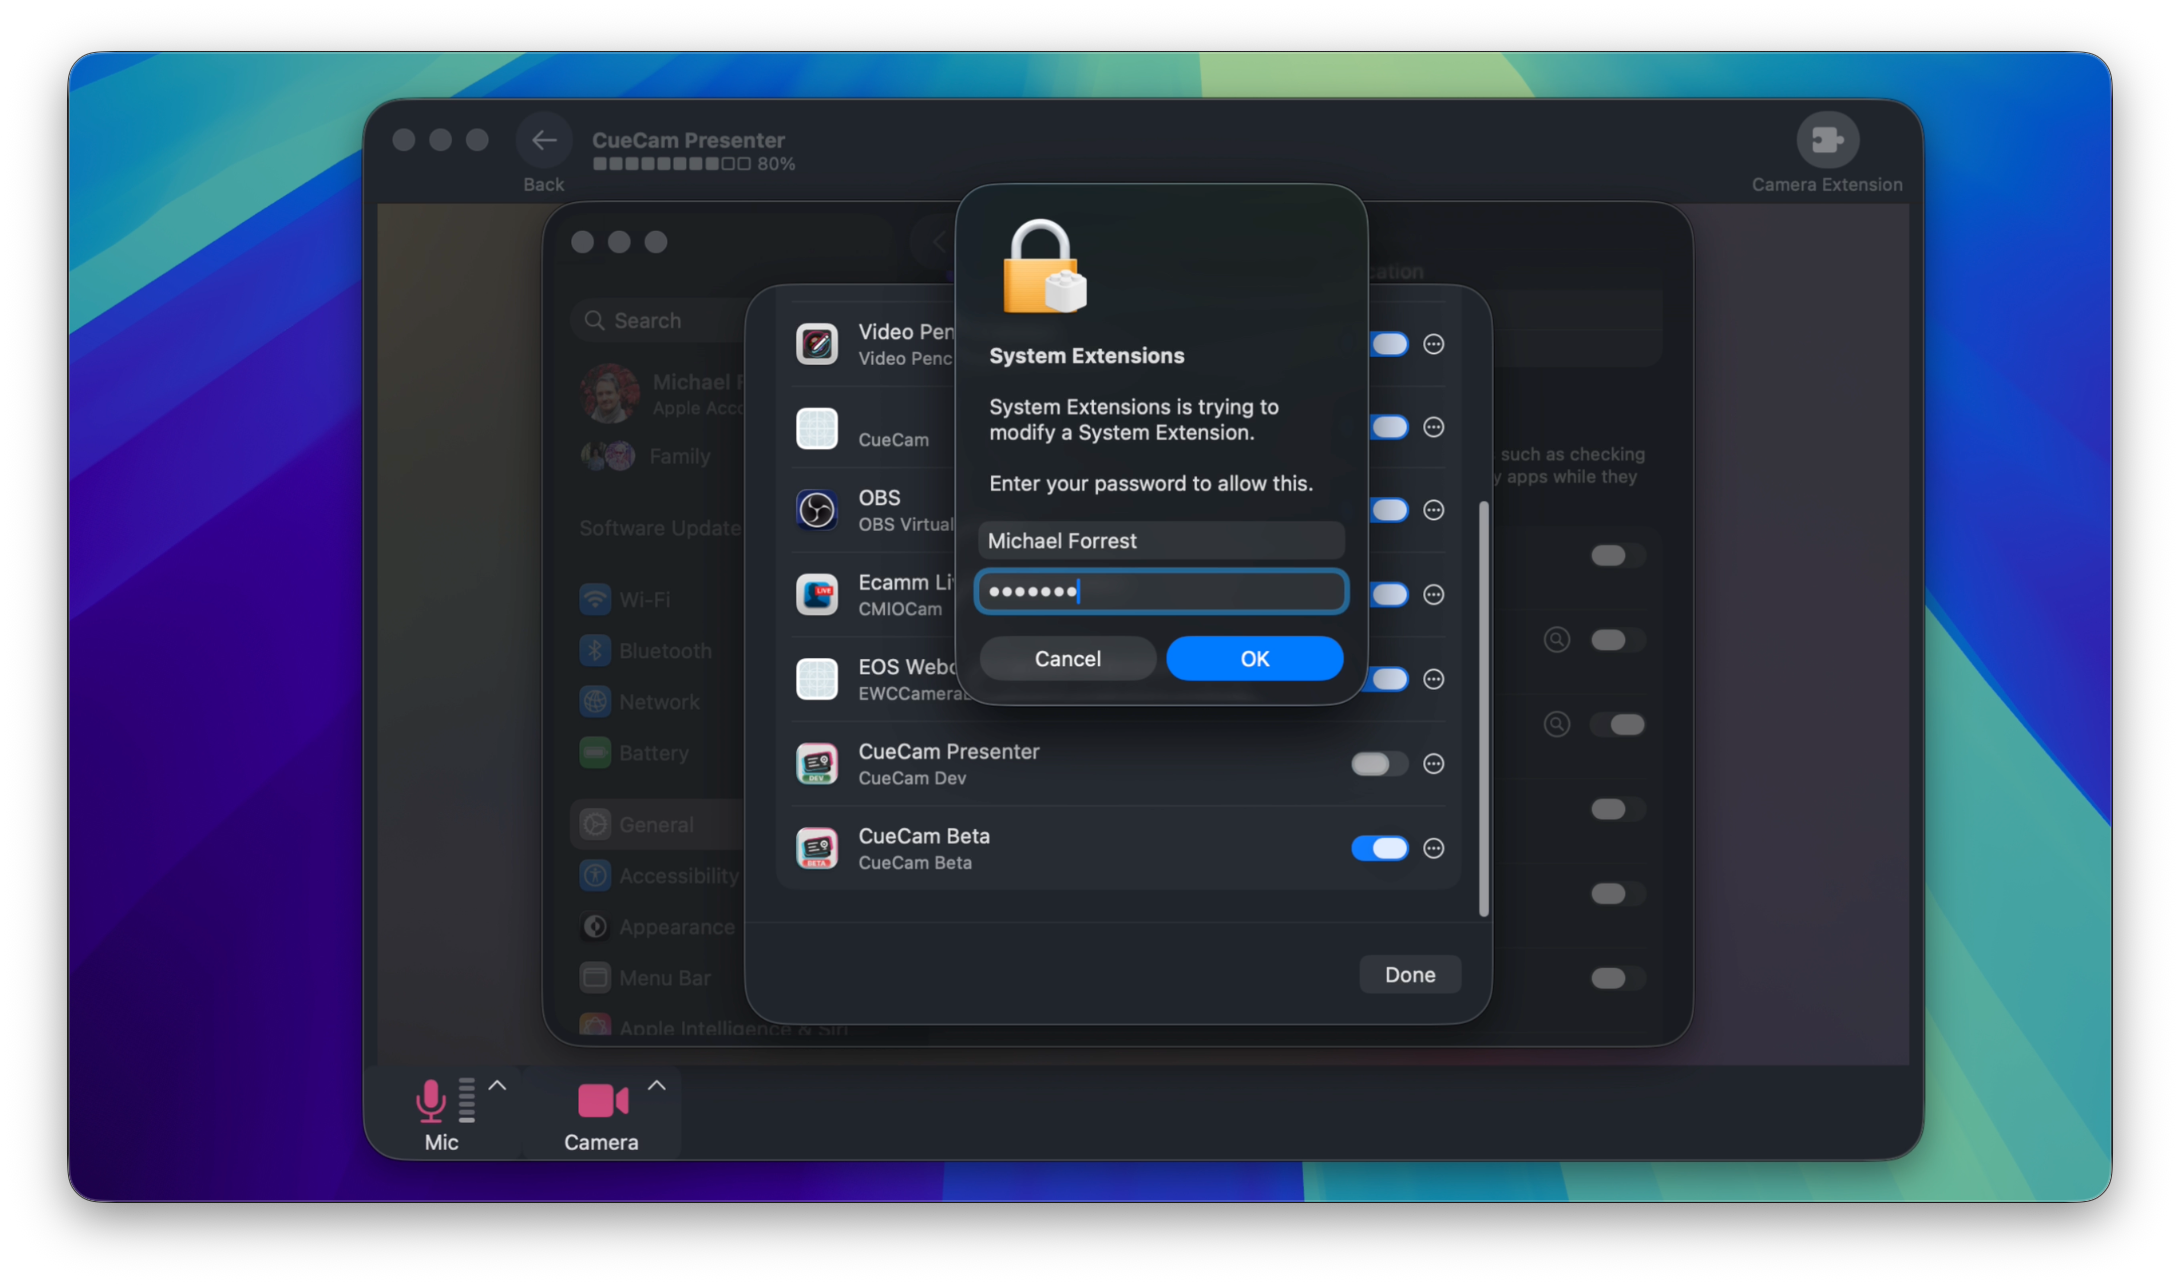This screenshot has width=2180, height=1286.
Task: Open more options for EOS Webcam
Action: point(1434,679)
